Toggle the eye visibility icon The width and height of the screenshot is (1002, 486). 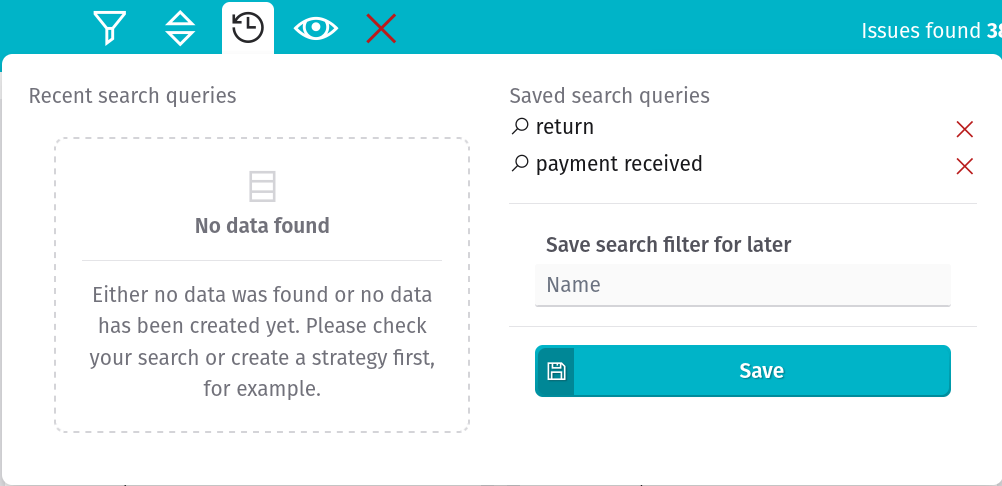click(316, 28)
